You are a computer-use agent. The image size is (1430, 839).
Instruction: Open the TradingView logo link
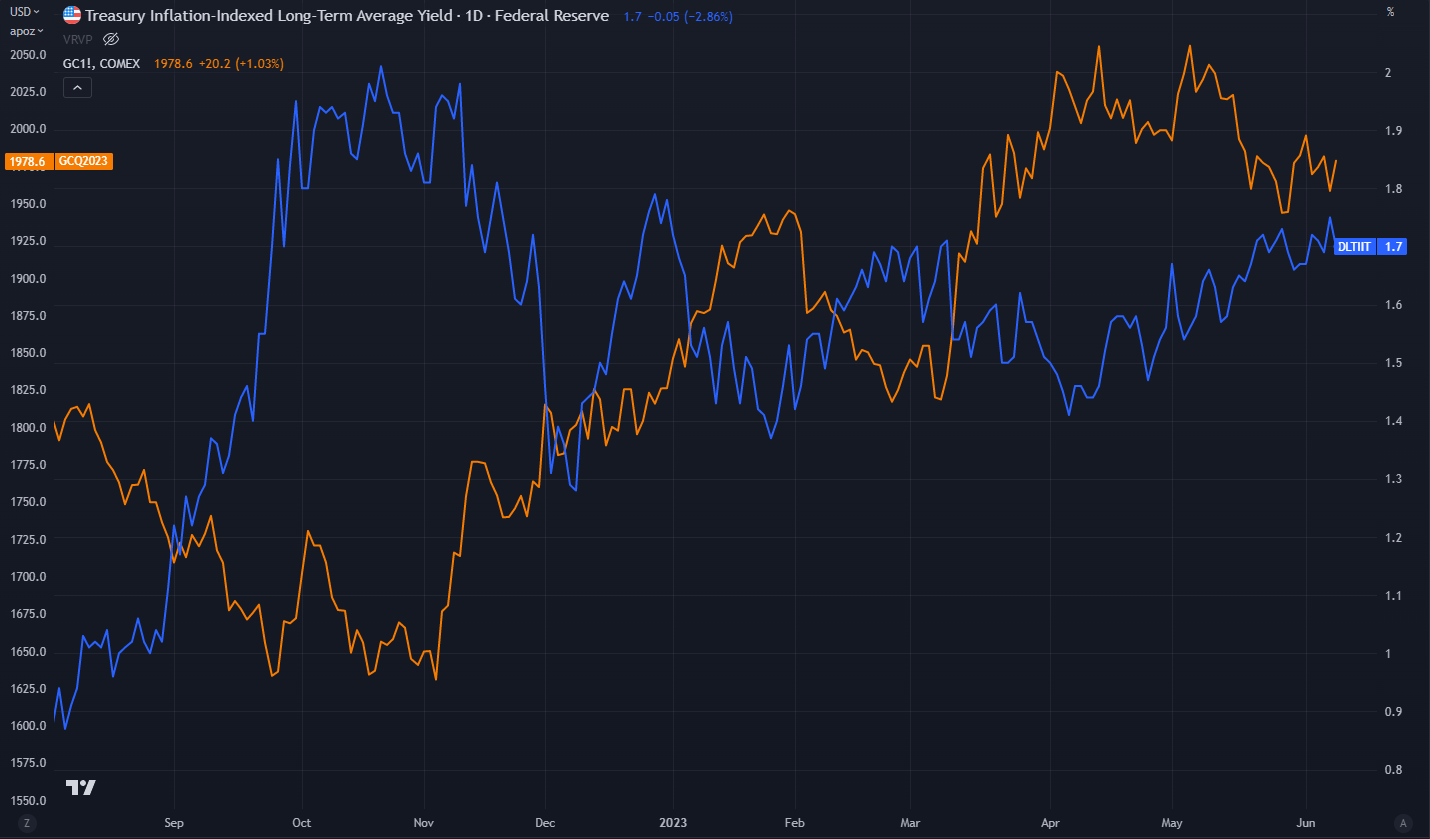81,787
